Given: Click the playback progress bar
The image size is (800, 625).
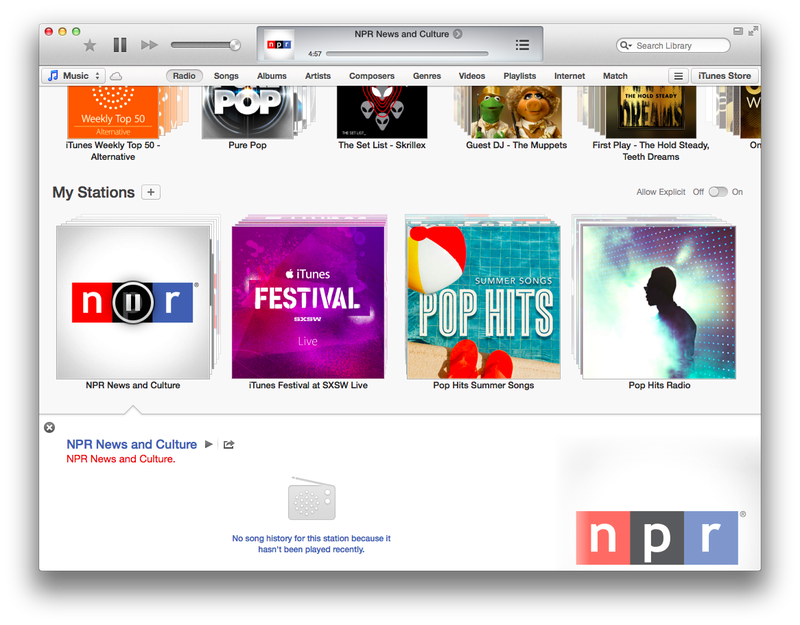Looking at the screenshot, I should click(407, 54).
